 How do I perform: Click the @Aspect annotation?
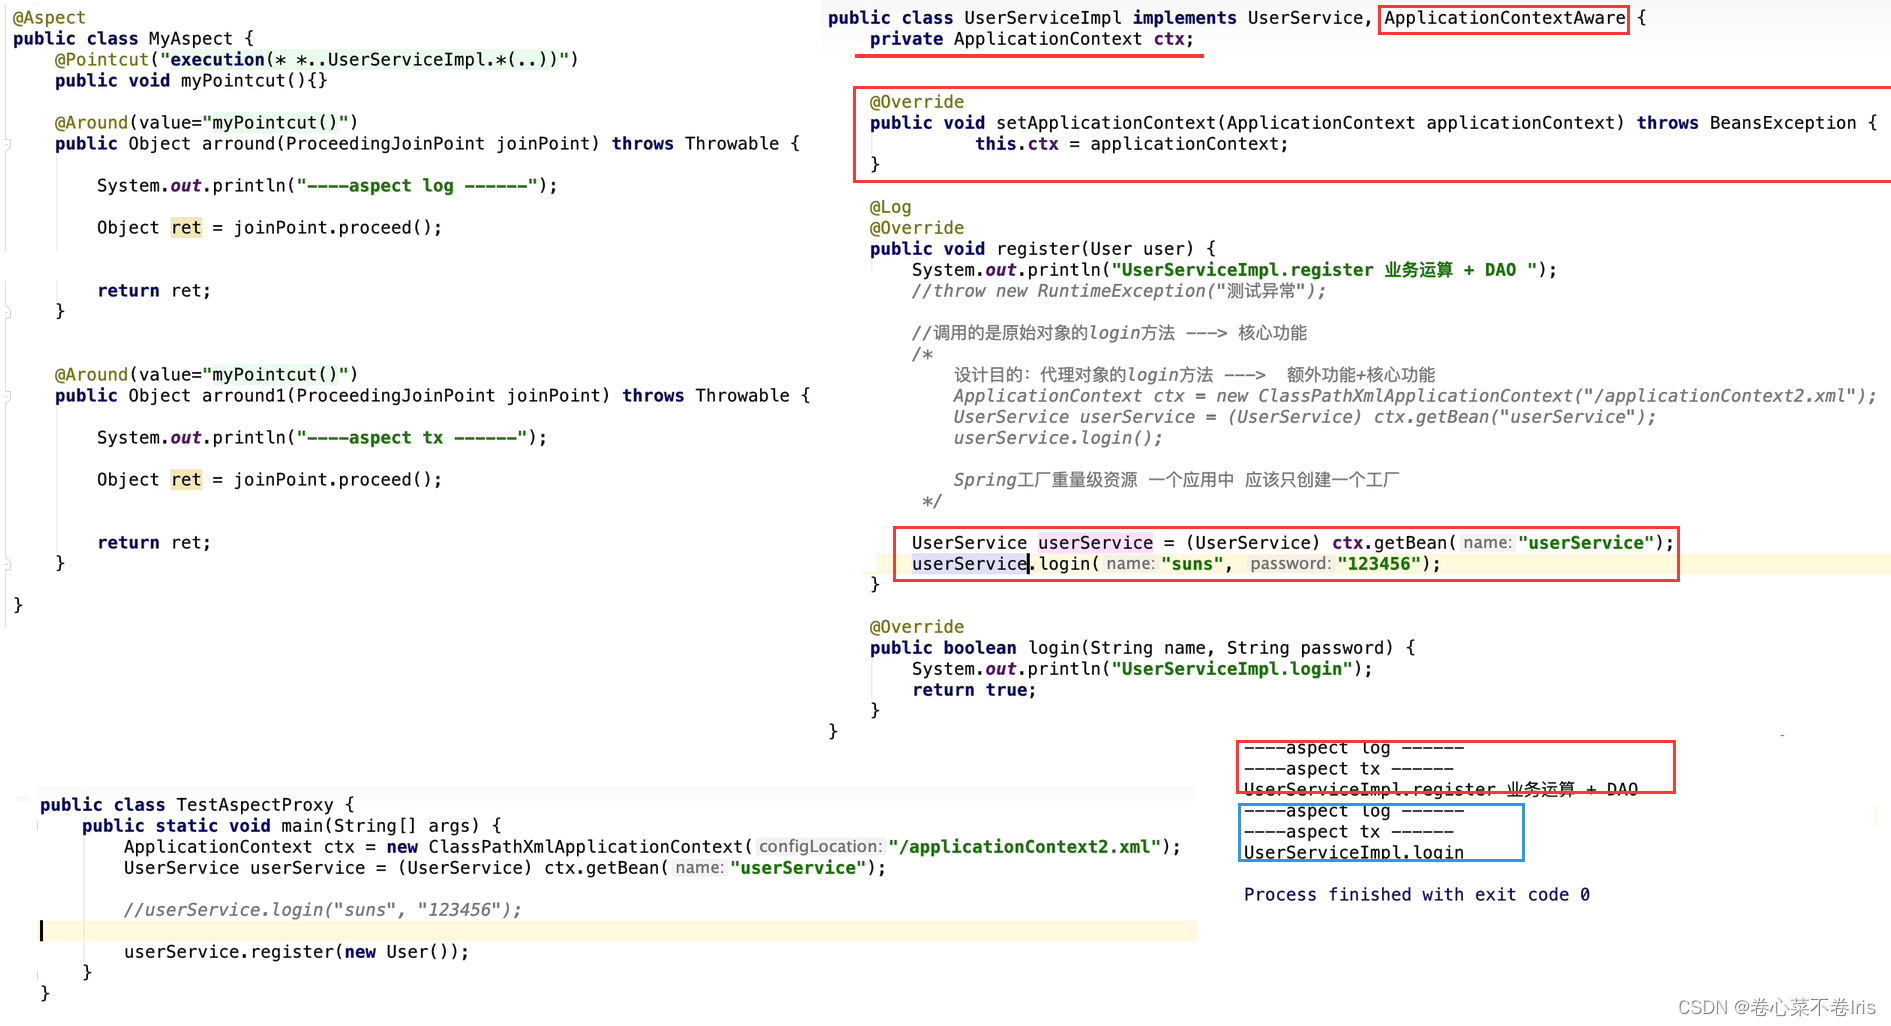pos(49,18)
